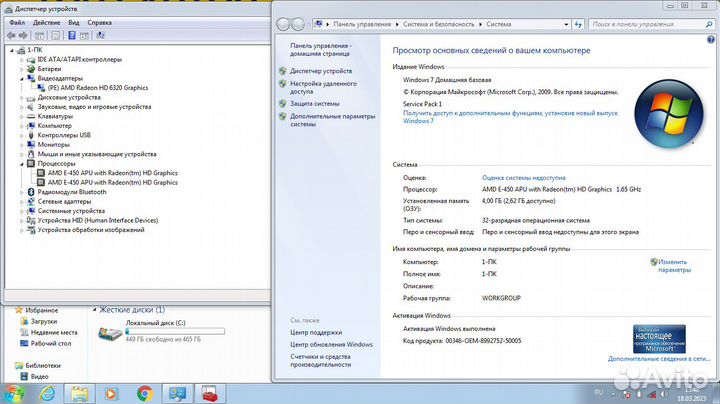Click the help question mark icon in System window
This screenshot has width=720, height=404.
tap(711, 40)
